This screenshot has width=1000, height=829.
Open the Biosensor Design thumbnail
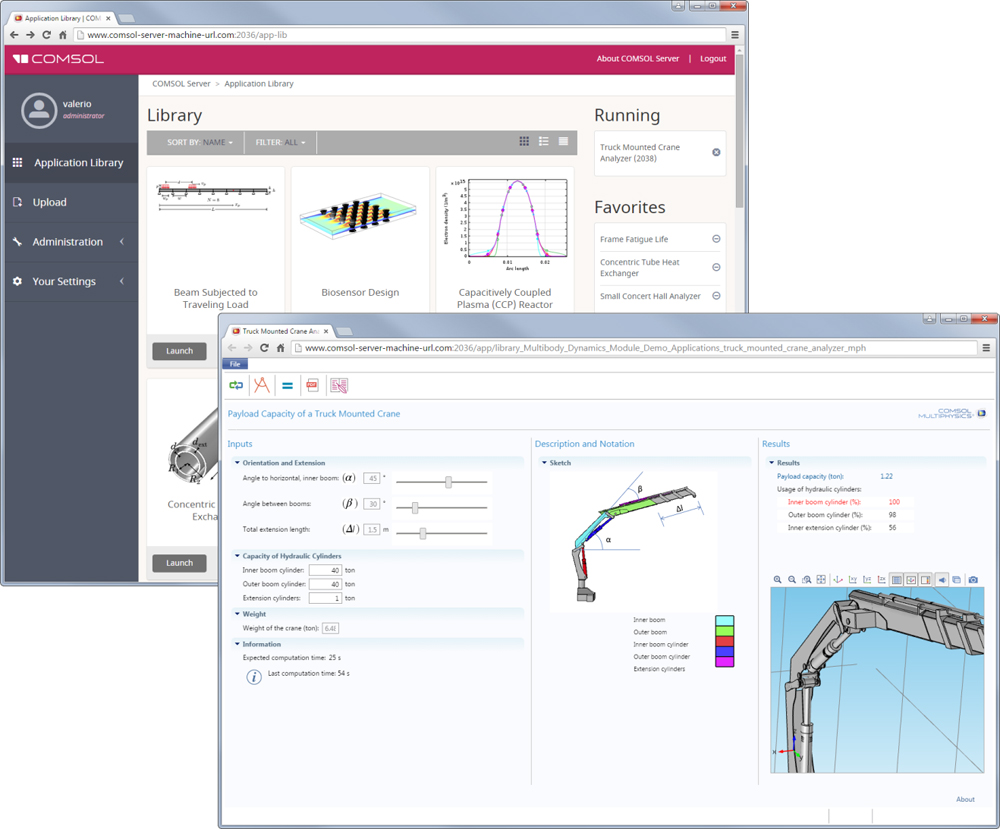point(360,217)
